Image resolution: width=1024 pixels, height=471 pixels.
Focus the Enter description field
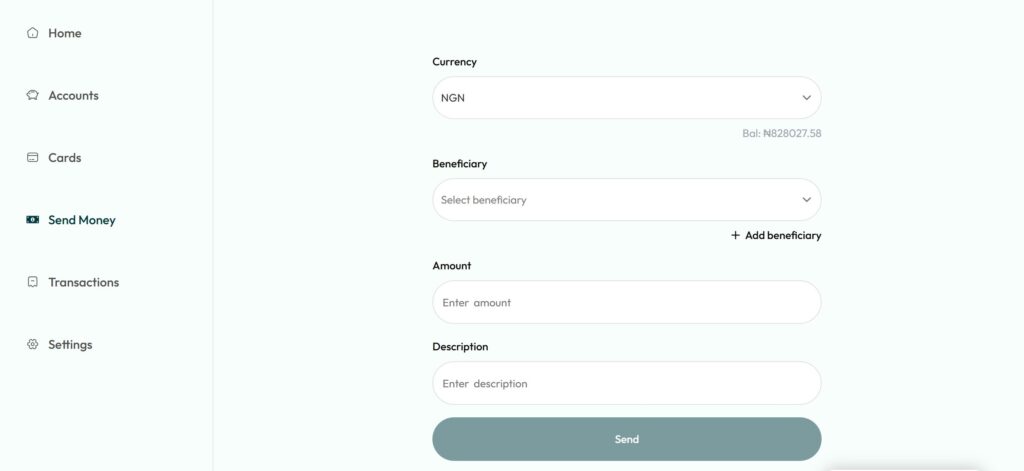626,383
